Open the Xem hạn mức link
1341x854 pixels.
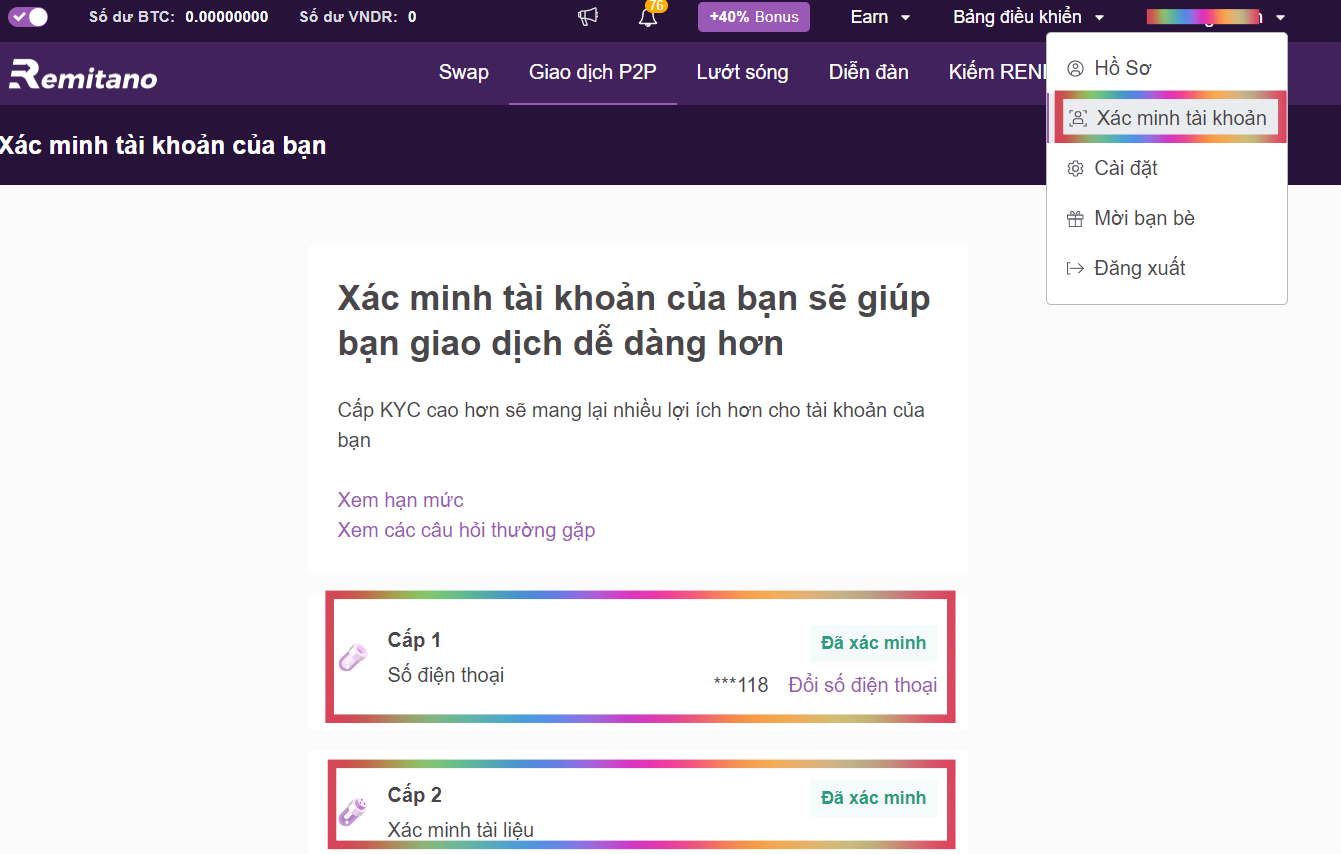click(400, 500)
